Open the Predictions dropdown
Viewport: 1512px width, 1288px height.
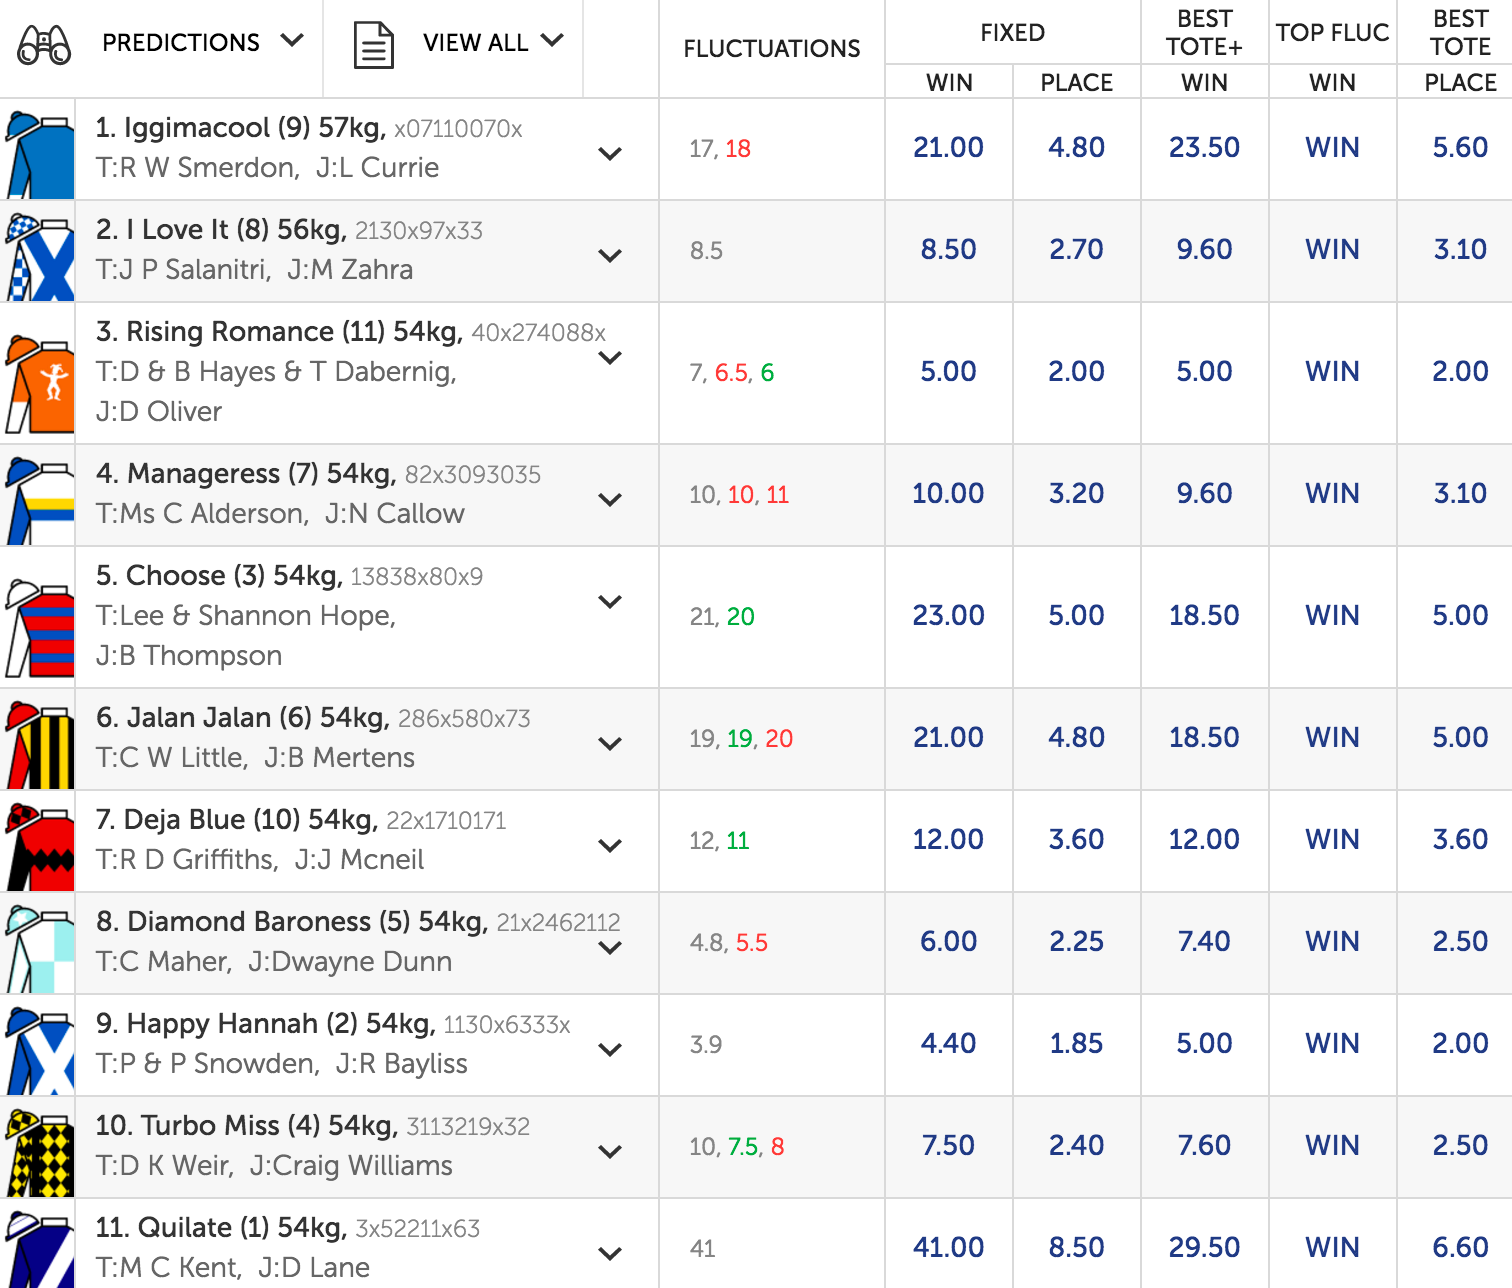(x=292, y=41)
